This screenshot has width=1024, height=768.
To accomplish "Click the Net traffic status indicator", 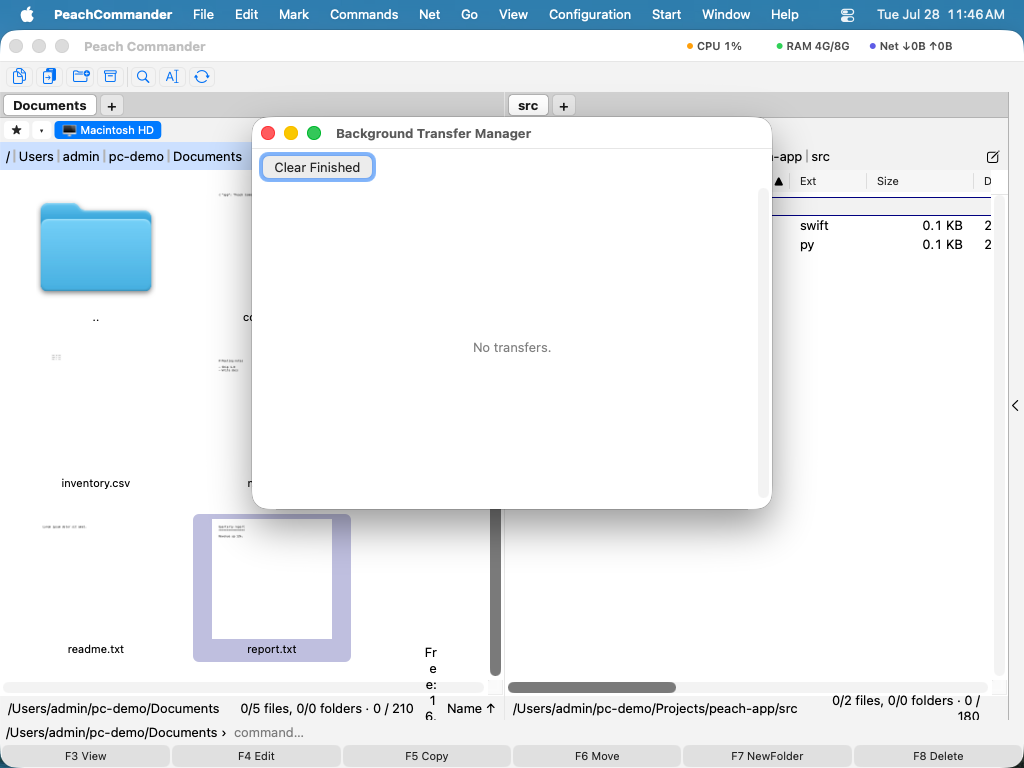I will [x=911, y=46].
